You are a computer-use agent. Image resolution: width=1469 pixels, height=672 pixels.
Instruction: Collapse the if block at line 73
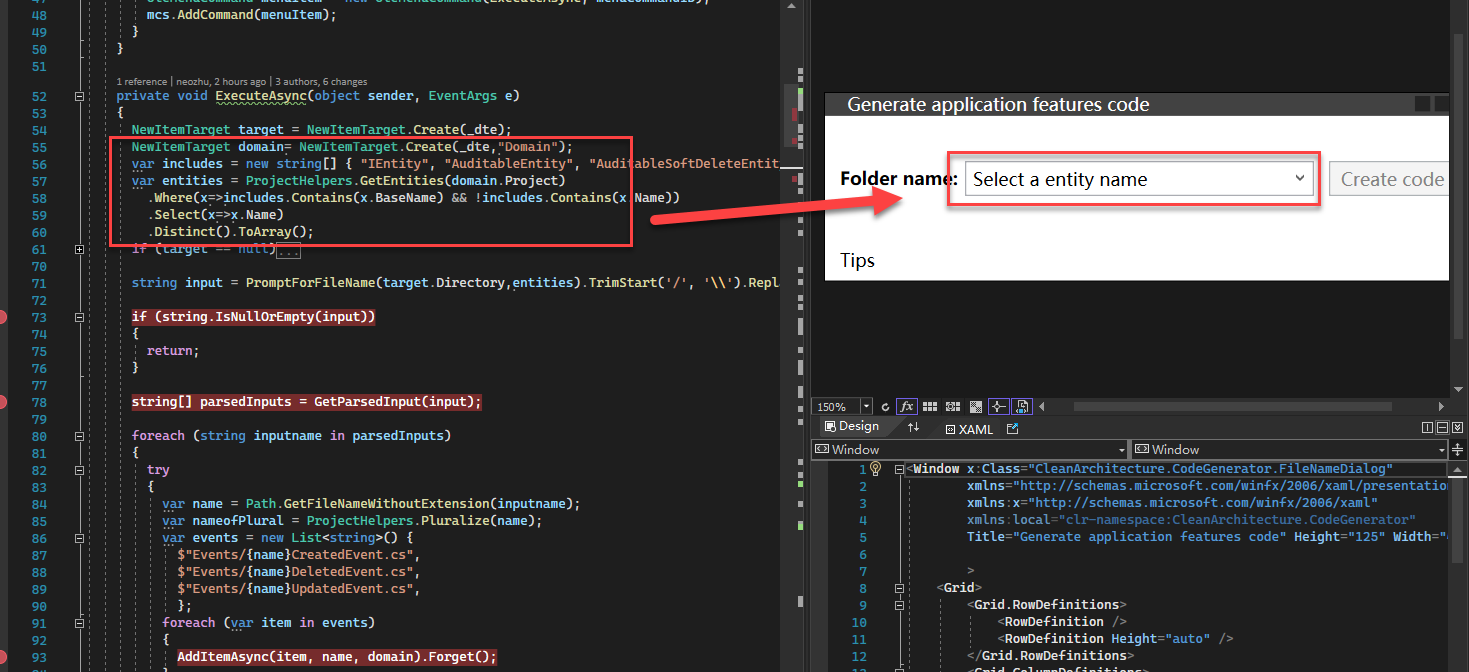point(78,317)
